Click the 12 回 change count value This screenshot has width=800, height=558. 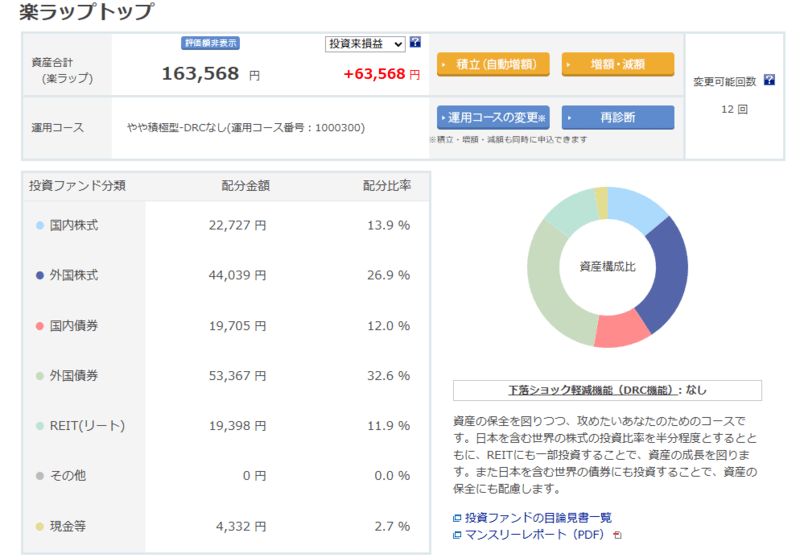(x=734, y=109)
